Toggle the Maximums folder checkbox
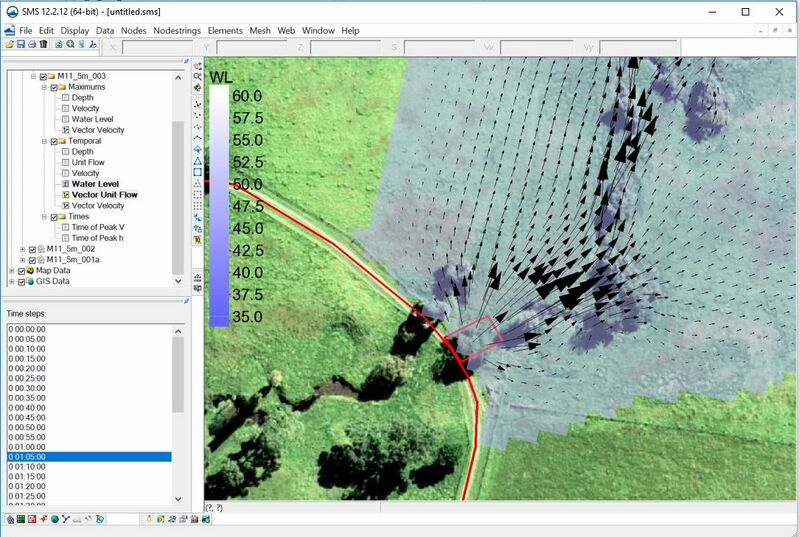Viewport: 800px width, 537px height. click(x=54, y=87)
